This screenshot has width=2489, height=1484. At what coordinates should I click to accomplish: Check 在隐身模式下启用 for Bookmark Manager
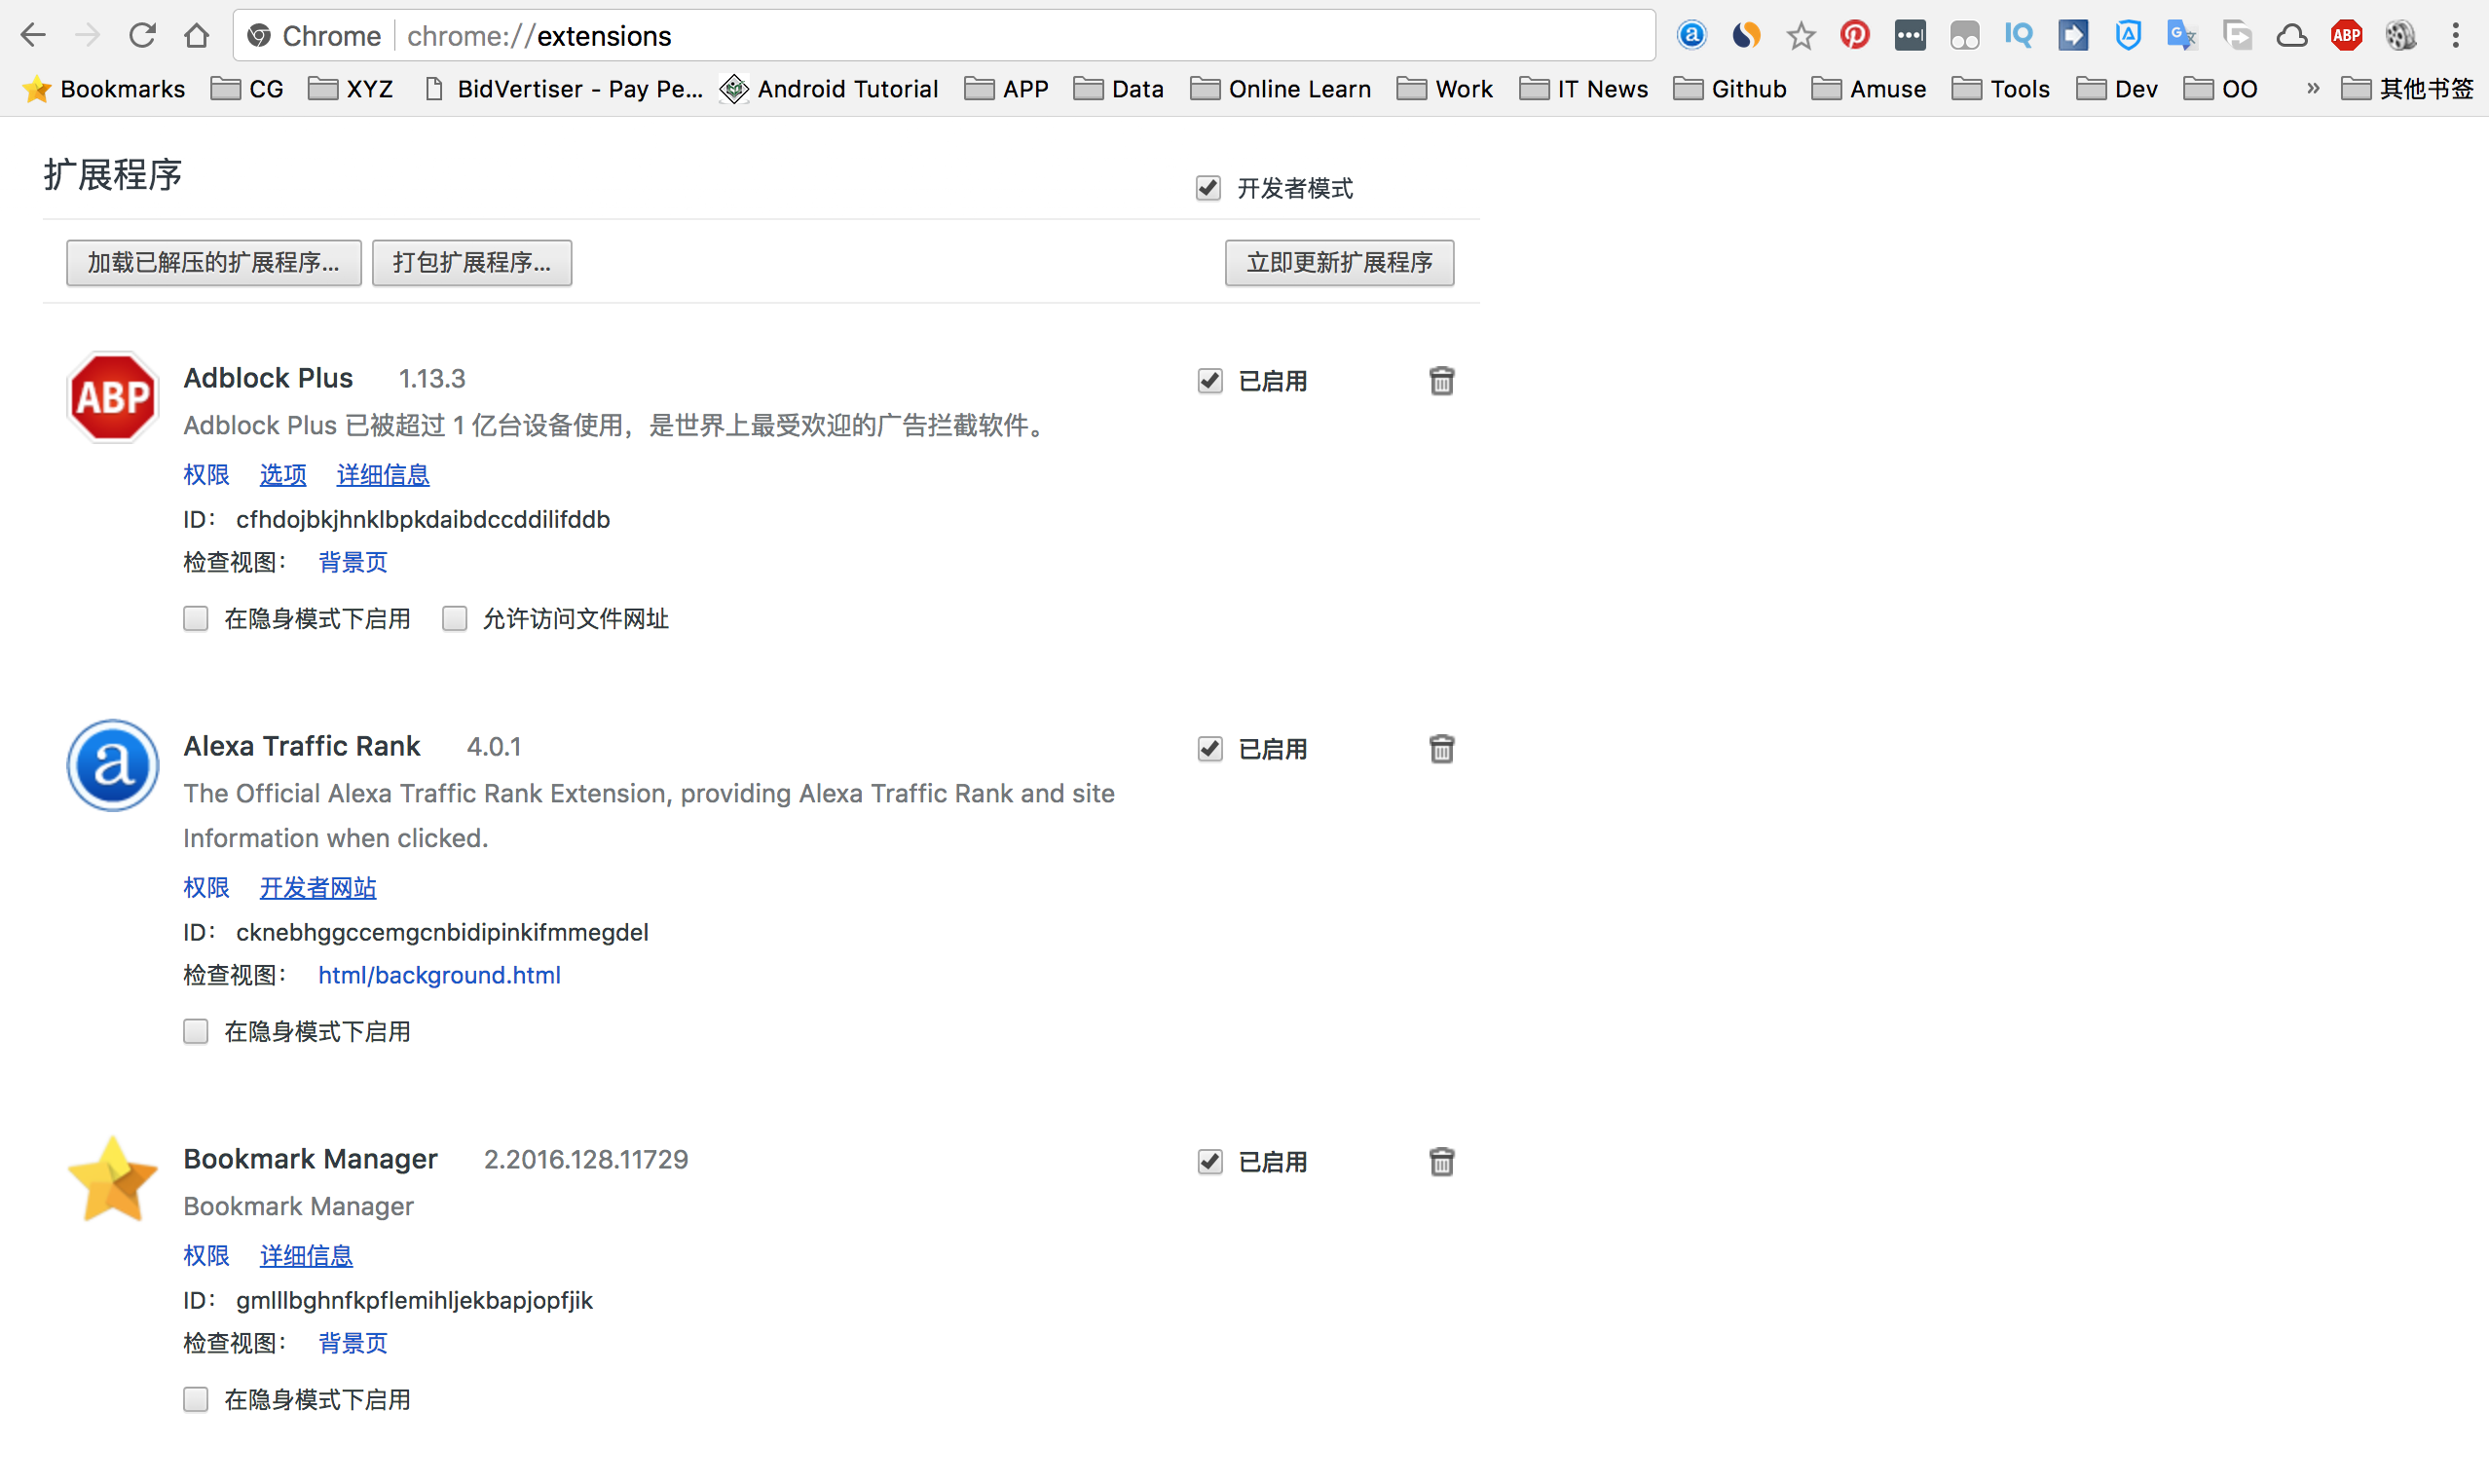pos(196,1399)
